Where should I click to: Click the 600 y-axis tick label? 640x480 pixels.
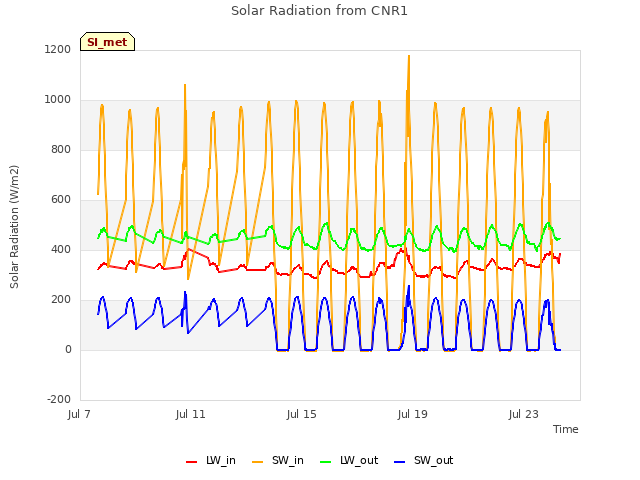coord(61,200)
